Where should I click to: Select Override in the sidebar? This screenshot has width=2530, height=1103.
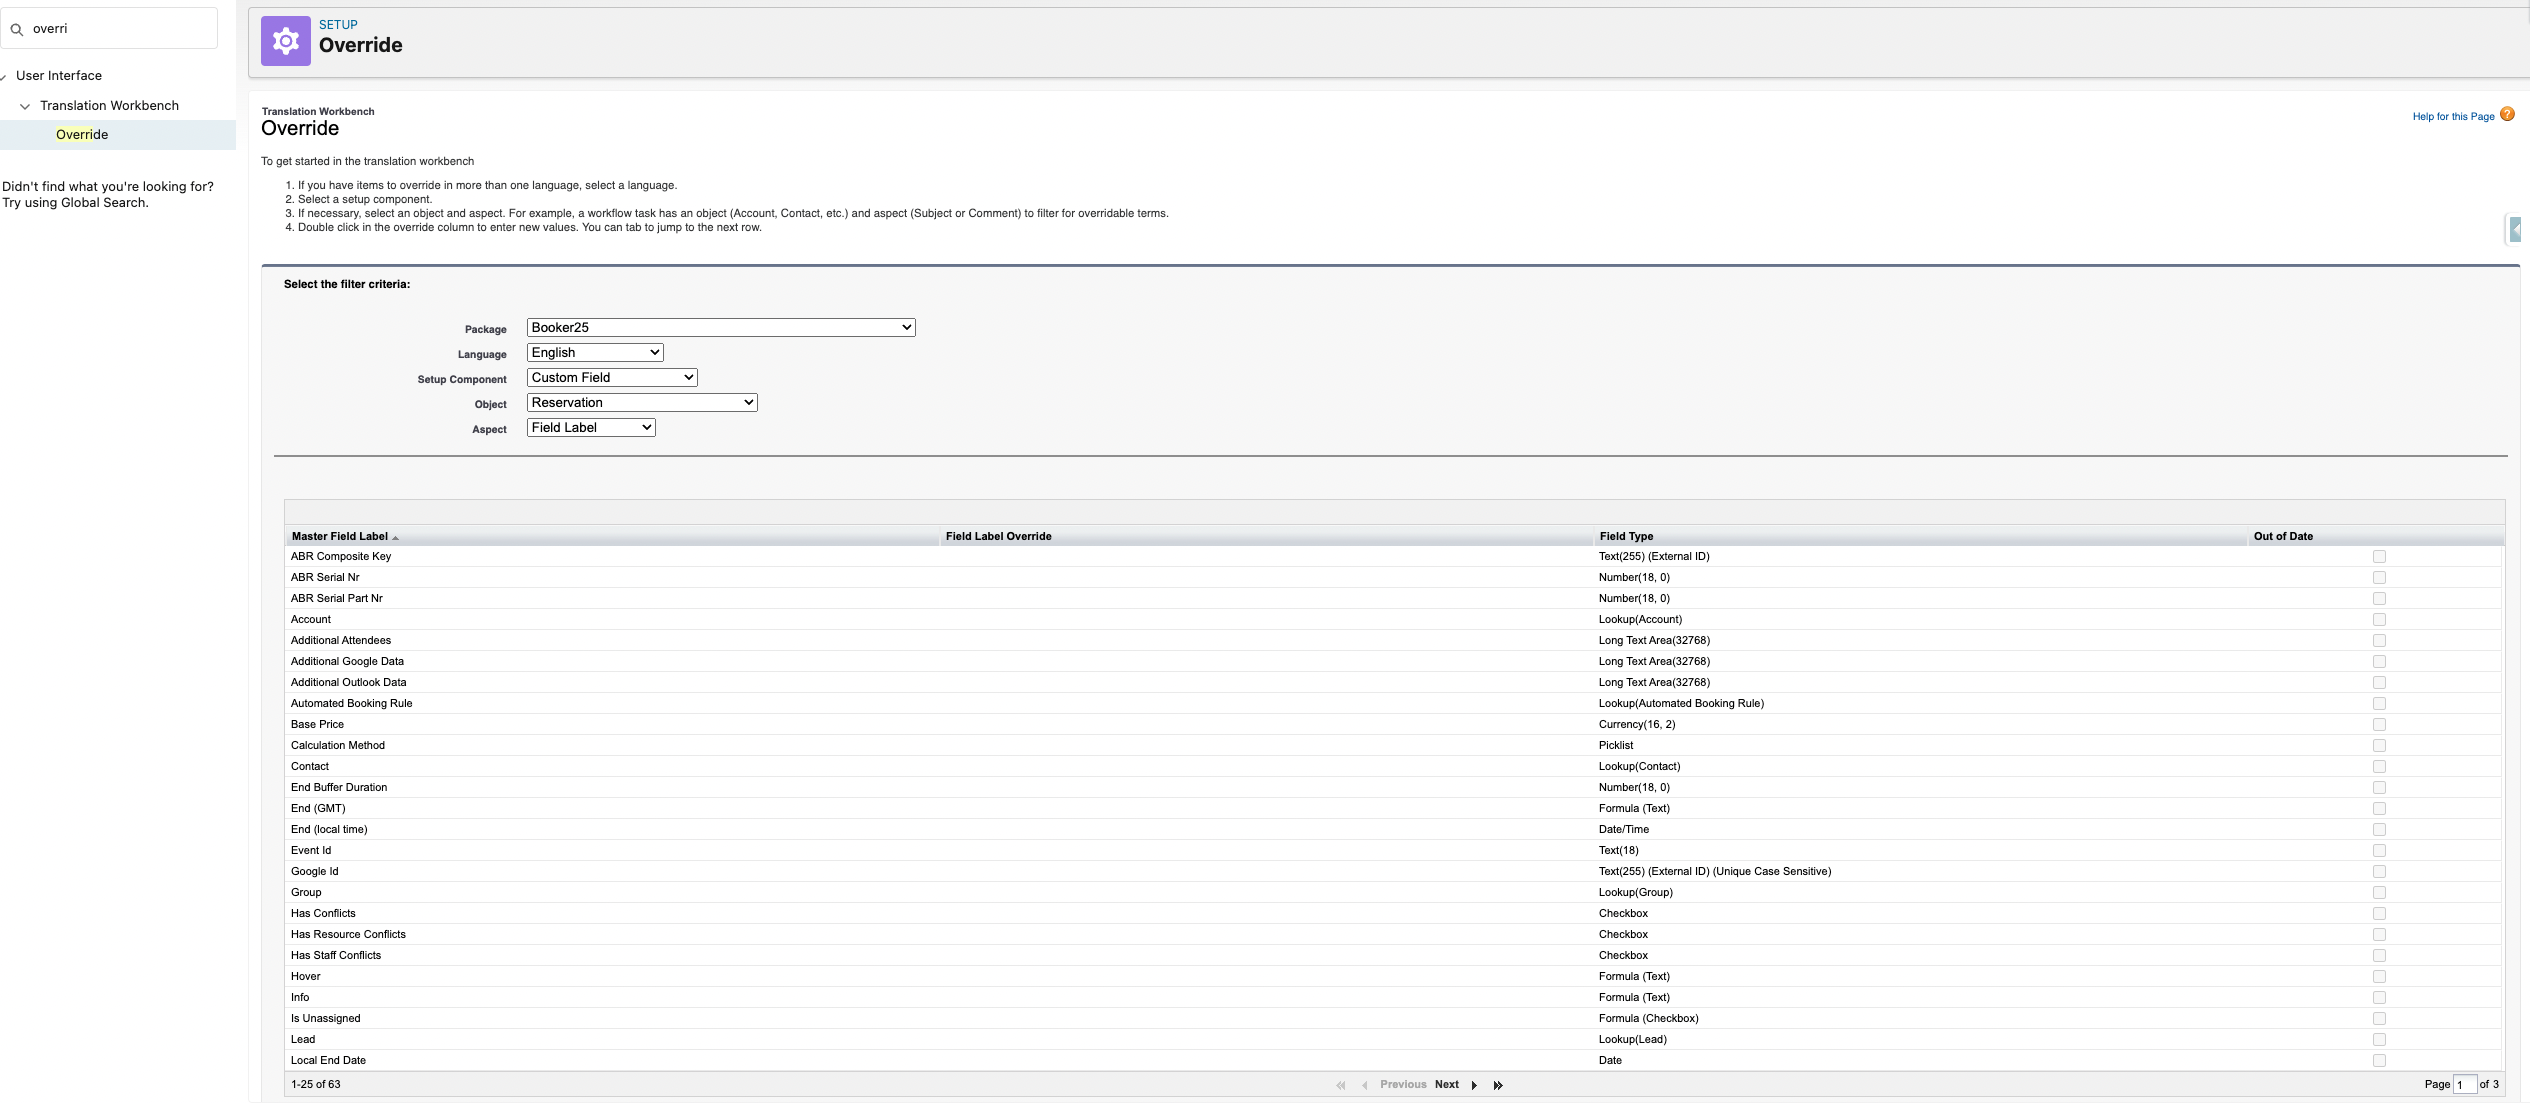coord(82,134)
